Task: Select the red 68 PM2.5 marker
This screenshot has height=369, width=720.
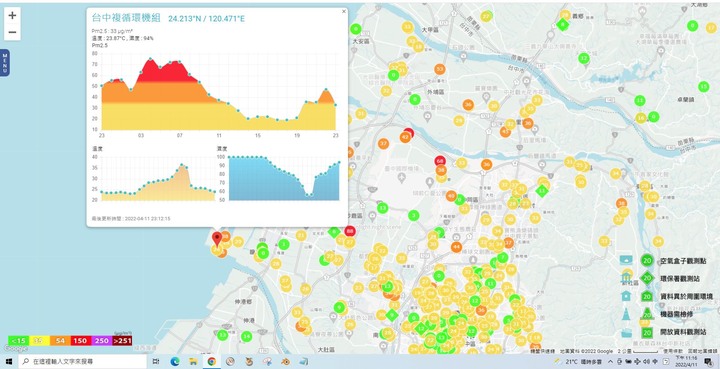Action: click(440, 161)
